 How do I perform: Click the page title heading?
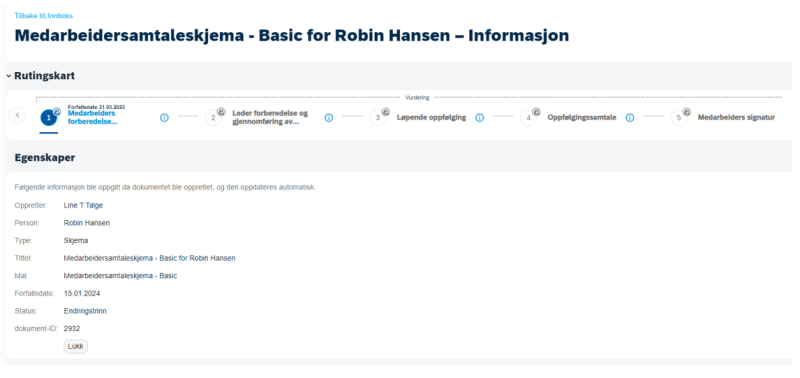(292, 35)
